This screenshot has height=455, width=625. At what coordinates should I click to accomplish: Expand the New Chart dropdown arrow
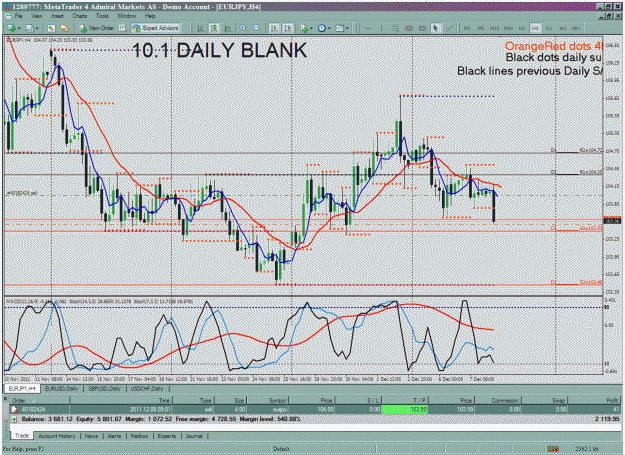point(19,29)
